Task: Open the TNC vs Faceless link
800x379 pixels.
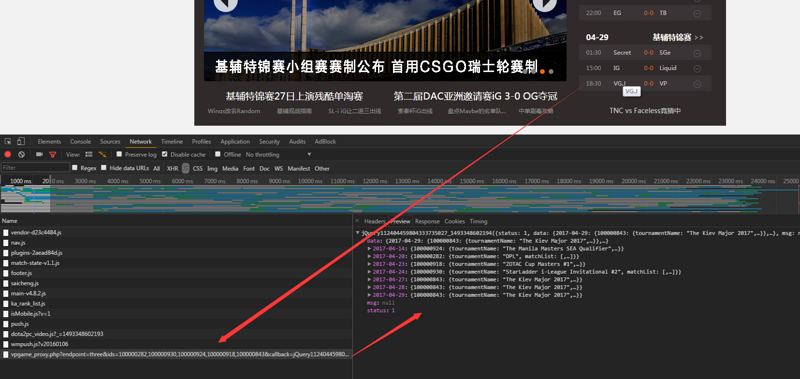Action: point(645,111)
